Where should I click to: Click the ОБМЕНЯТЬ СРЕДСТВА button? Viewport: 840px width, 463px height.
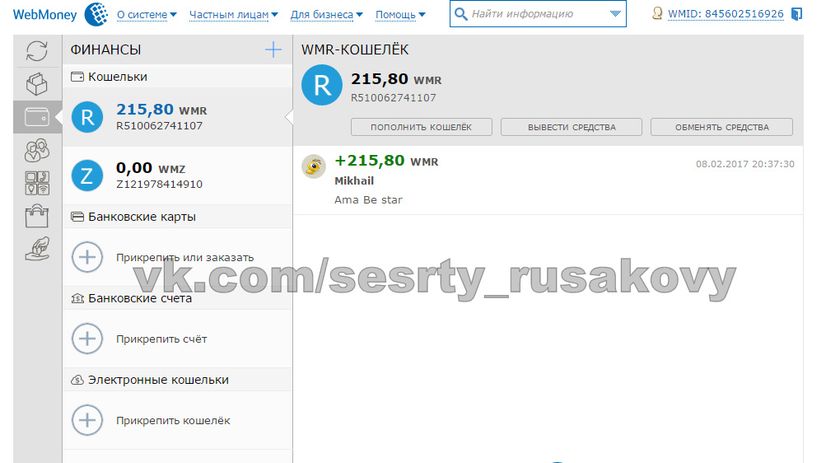tap(722, 127)
